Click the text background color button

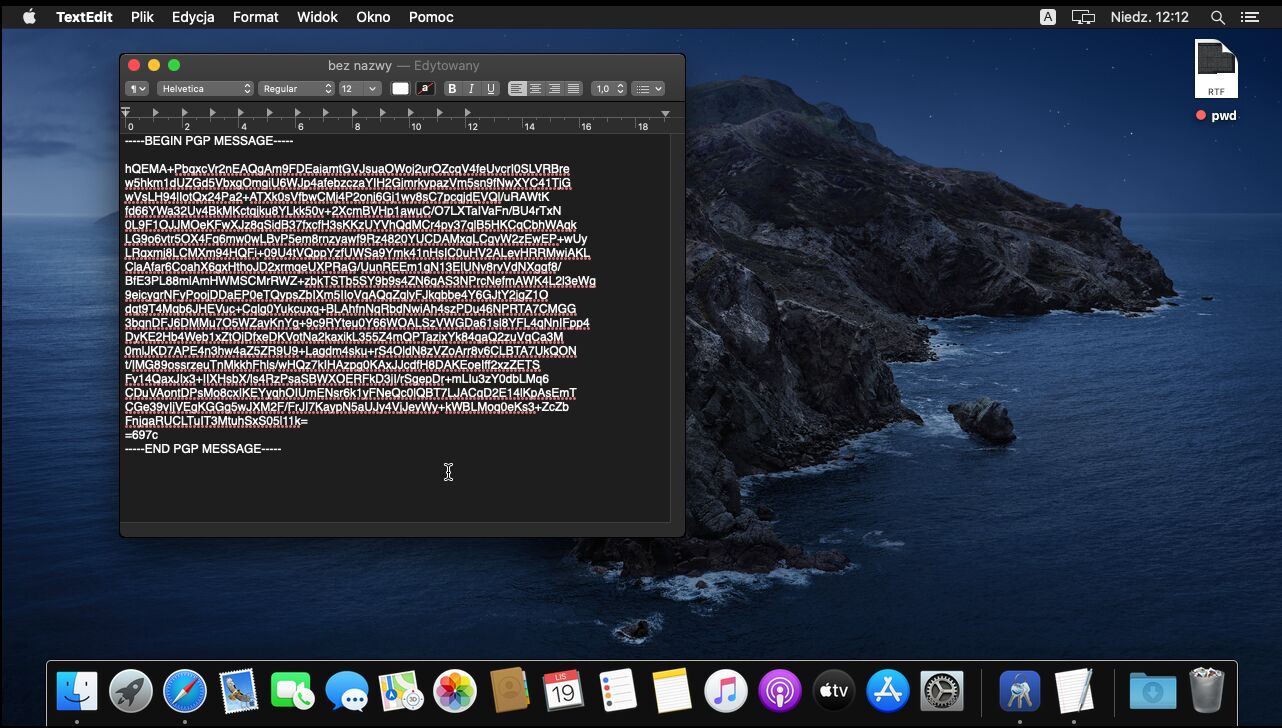coord(425,89)
